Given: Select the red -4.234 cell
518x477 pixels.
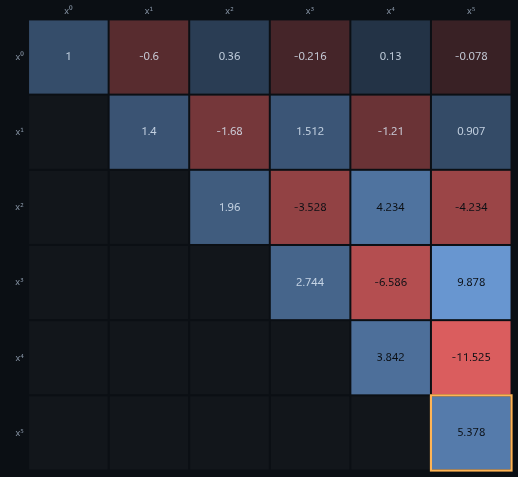Looking at the screenshot, I should point(471,207).
